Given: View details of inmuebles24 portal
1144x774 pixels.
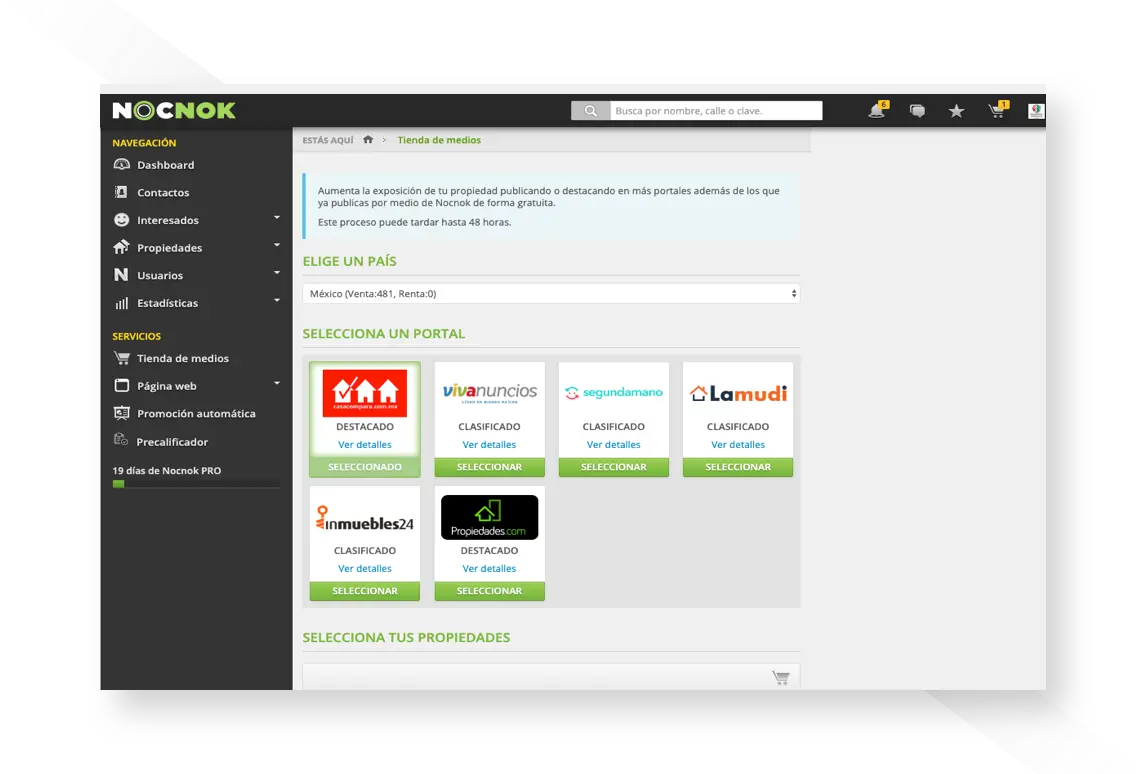Looking at the screenshot, I should pyautogui.click(x=365, y=568).
